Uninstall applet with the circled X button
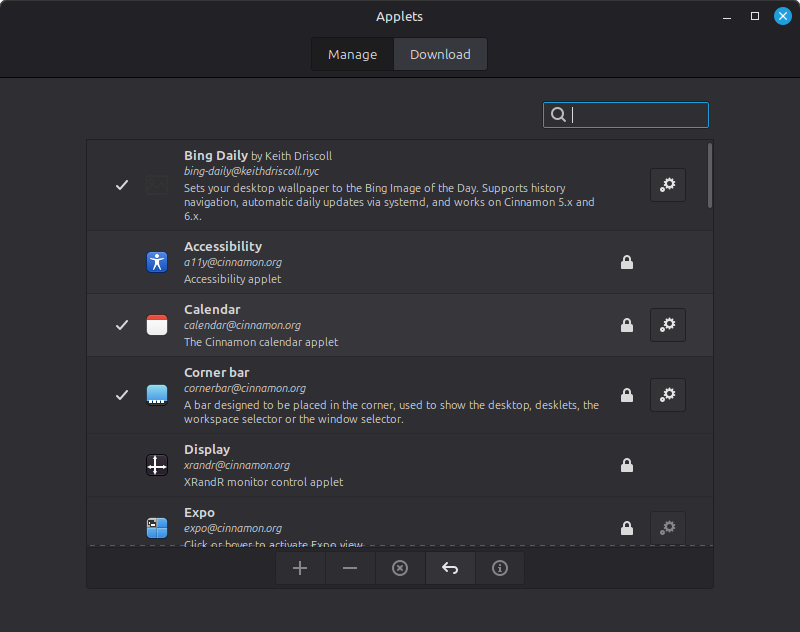This screenshot has width=800, height=632. [400, 568]
